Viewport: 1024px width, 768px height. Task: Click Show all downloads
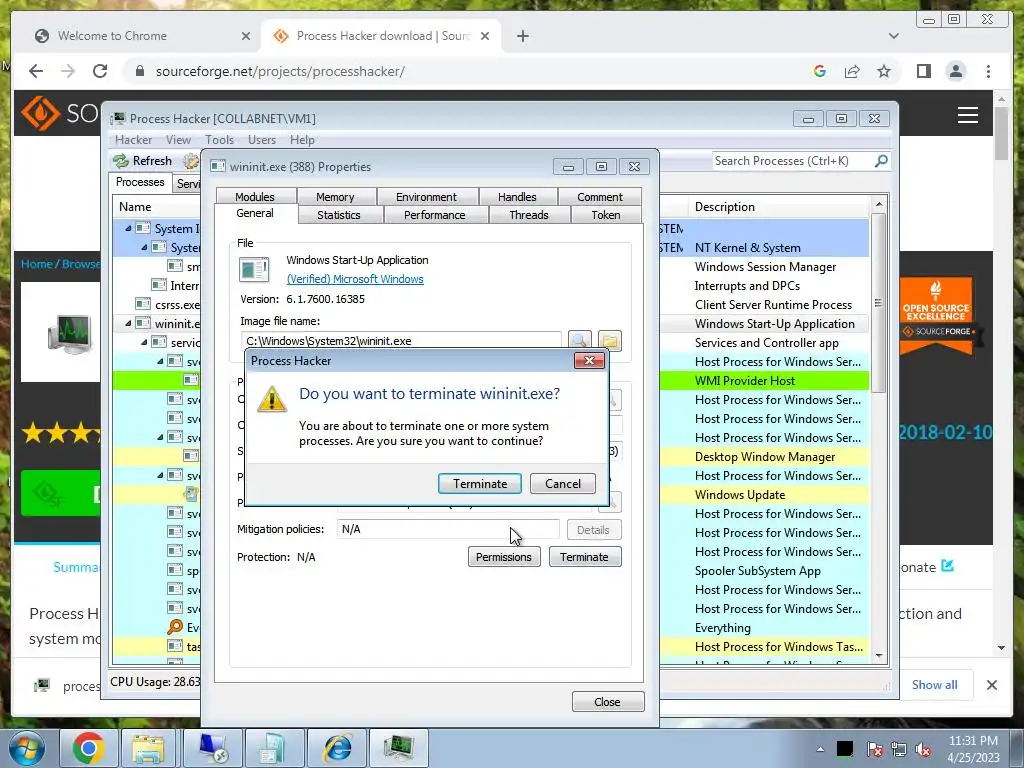pos(935,684)
